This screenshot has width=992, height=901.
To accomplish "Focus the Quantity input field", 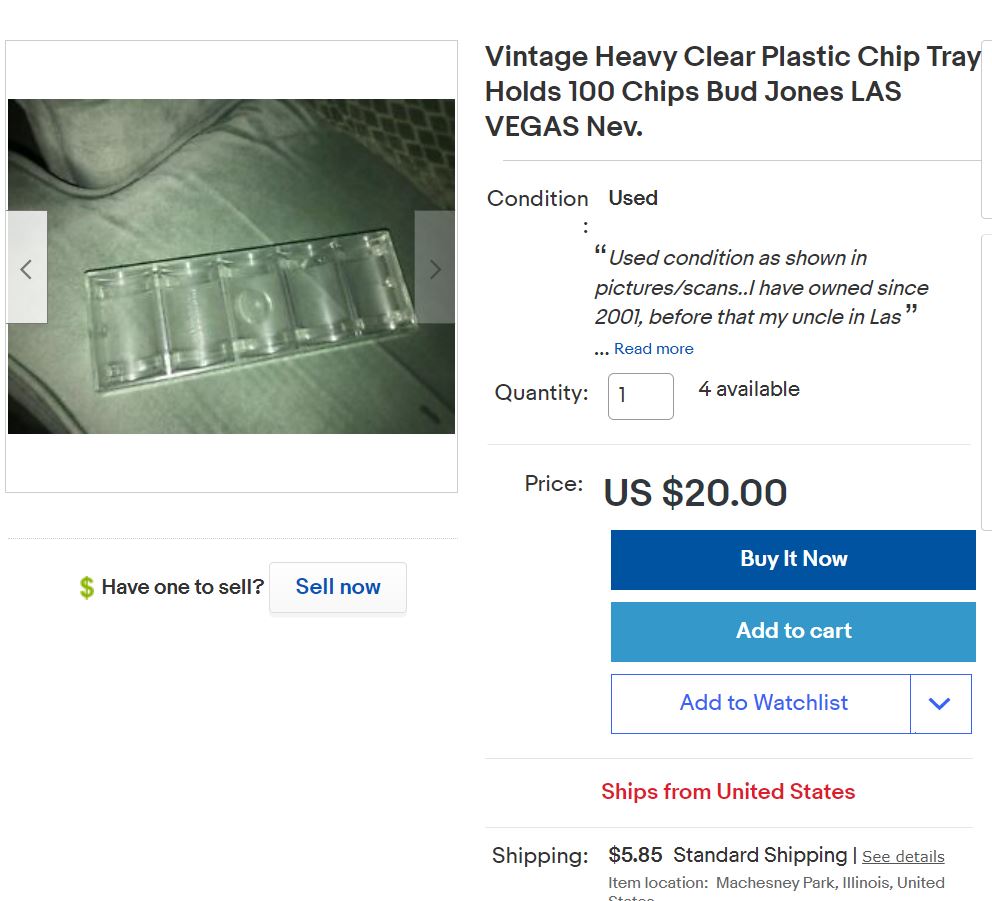I will (640, 396).
